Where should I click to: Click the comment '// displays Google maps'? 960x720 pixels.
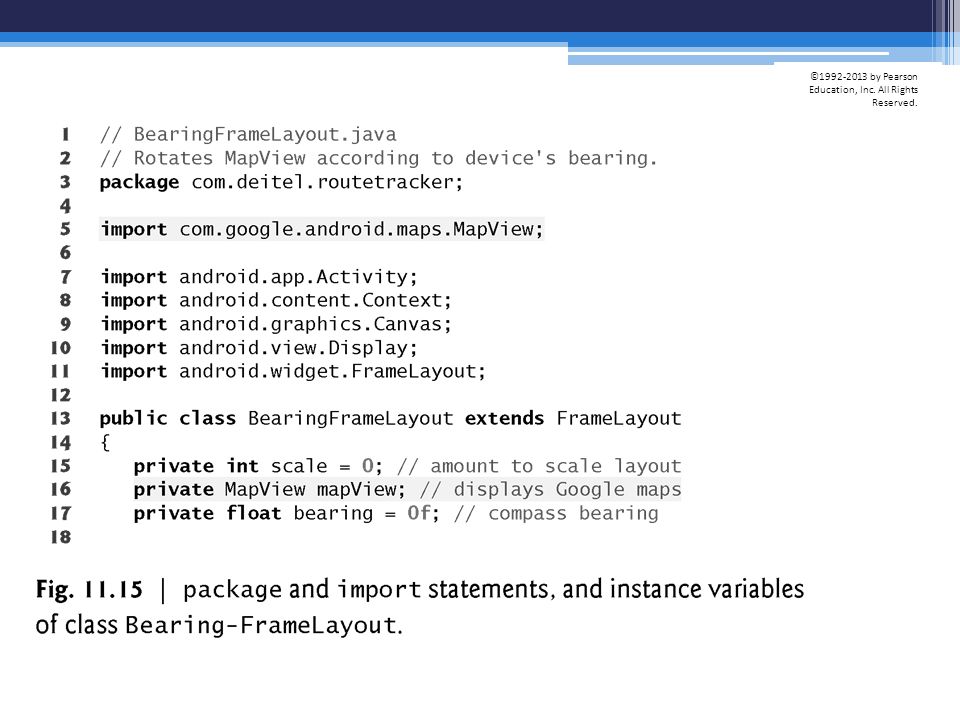click(x=550, y=489)
